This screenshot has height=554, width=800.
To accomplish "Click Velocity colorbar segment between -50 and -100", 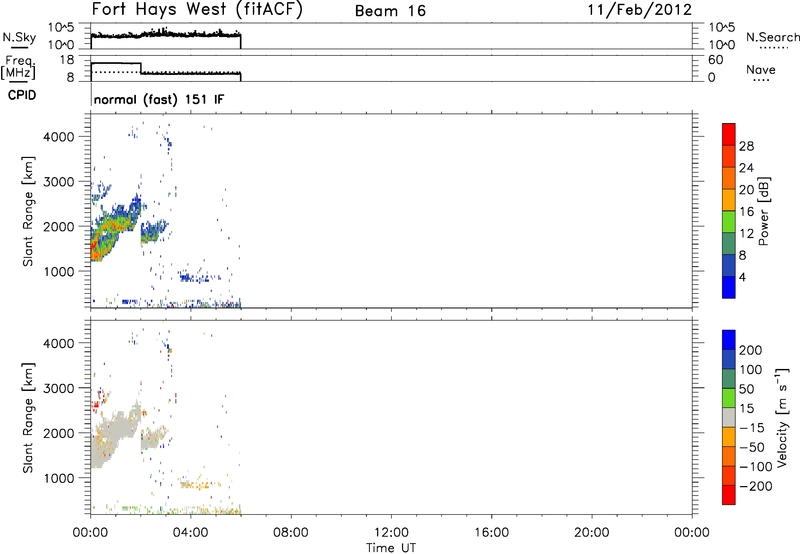I will click(729, 456).
